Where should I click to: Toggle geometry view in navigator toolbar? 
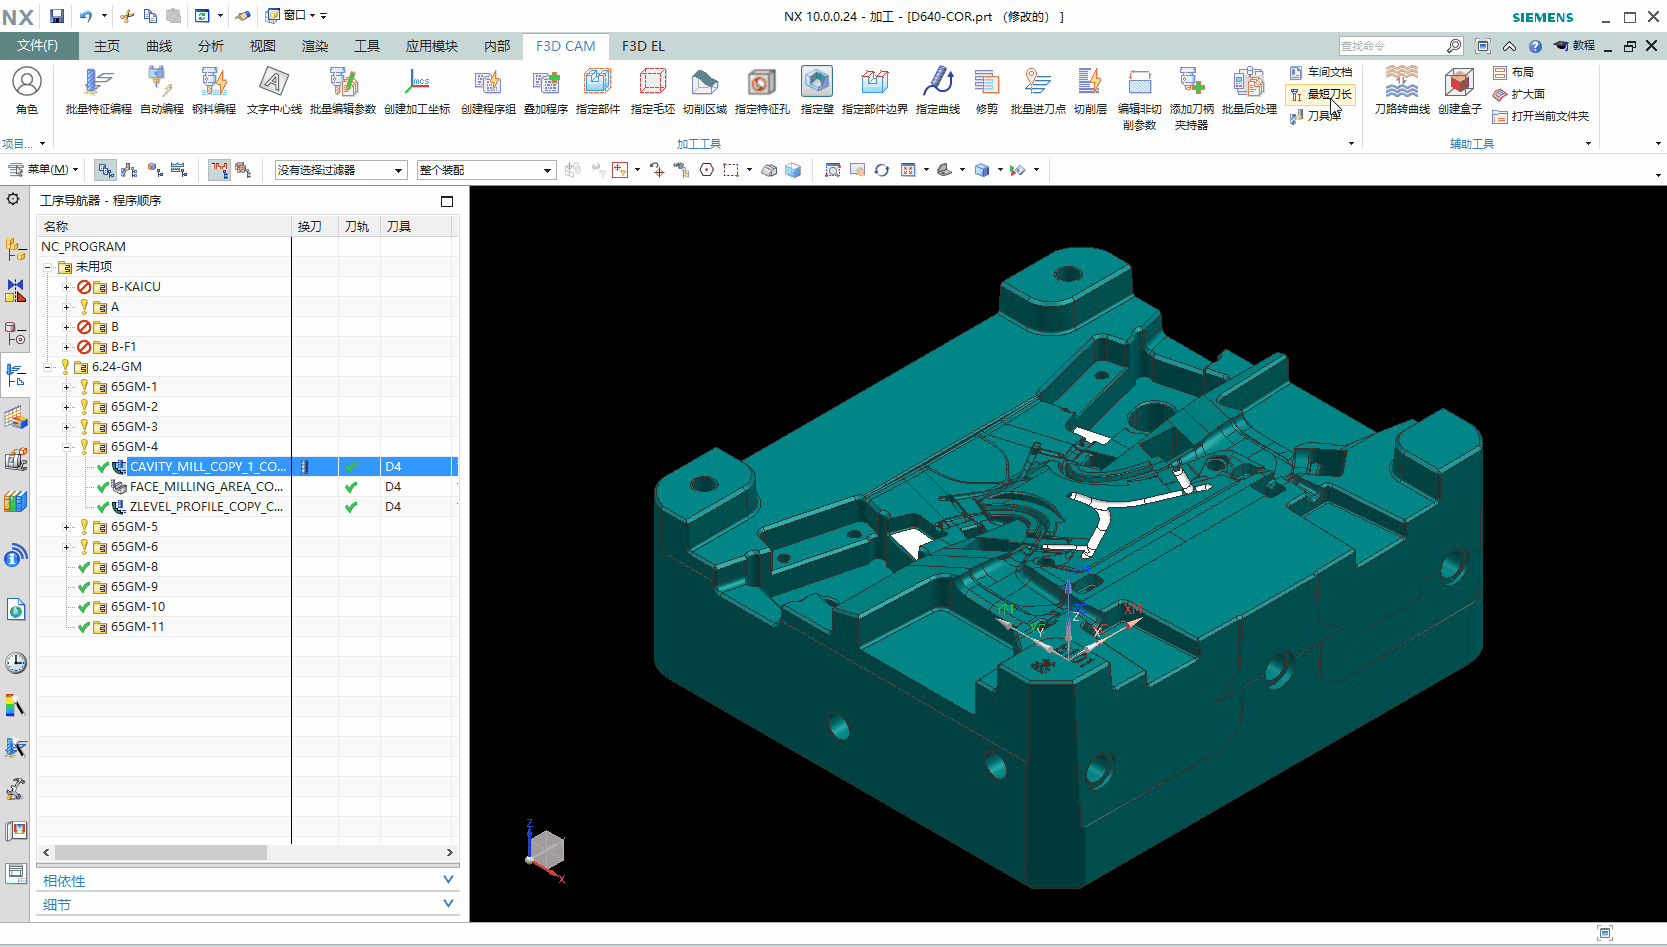tap(155, 170)
